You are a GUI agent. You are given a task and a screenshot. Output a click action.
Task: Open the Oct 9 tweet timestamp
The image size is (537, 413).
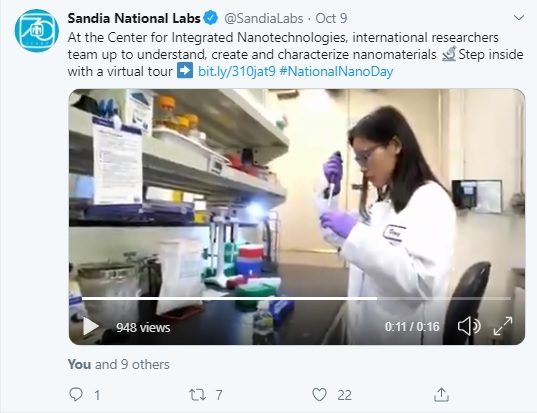(x=331, y=18)
